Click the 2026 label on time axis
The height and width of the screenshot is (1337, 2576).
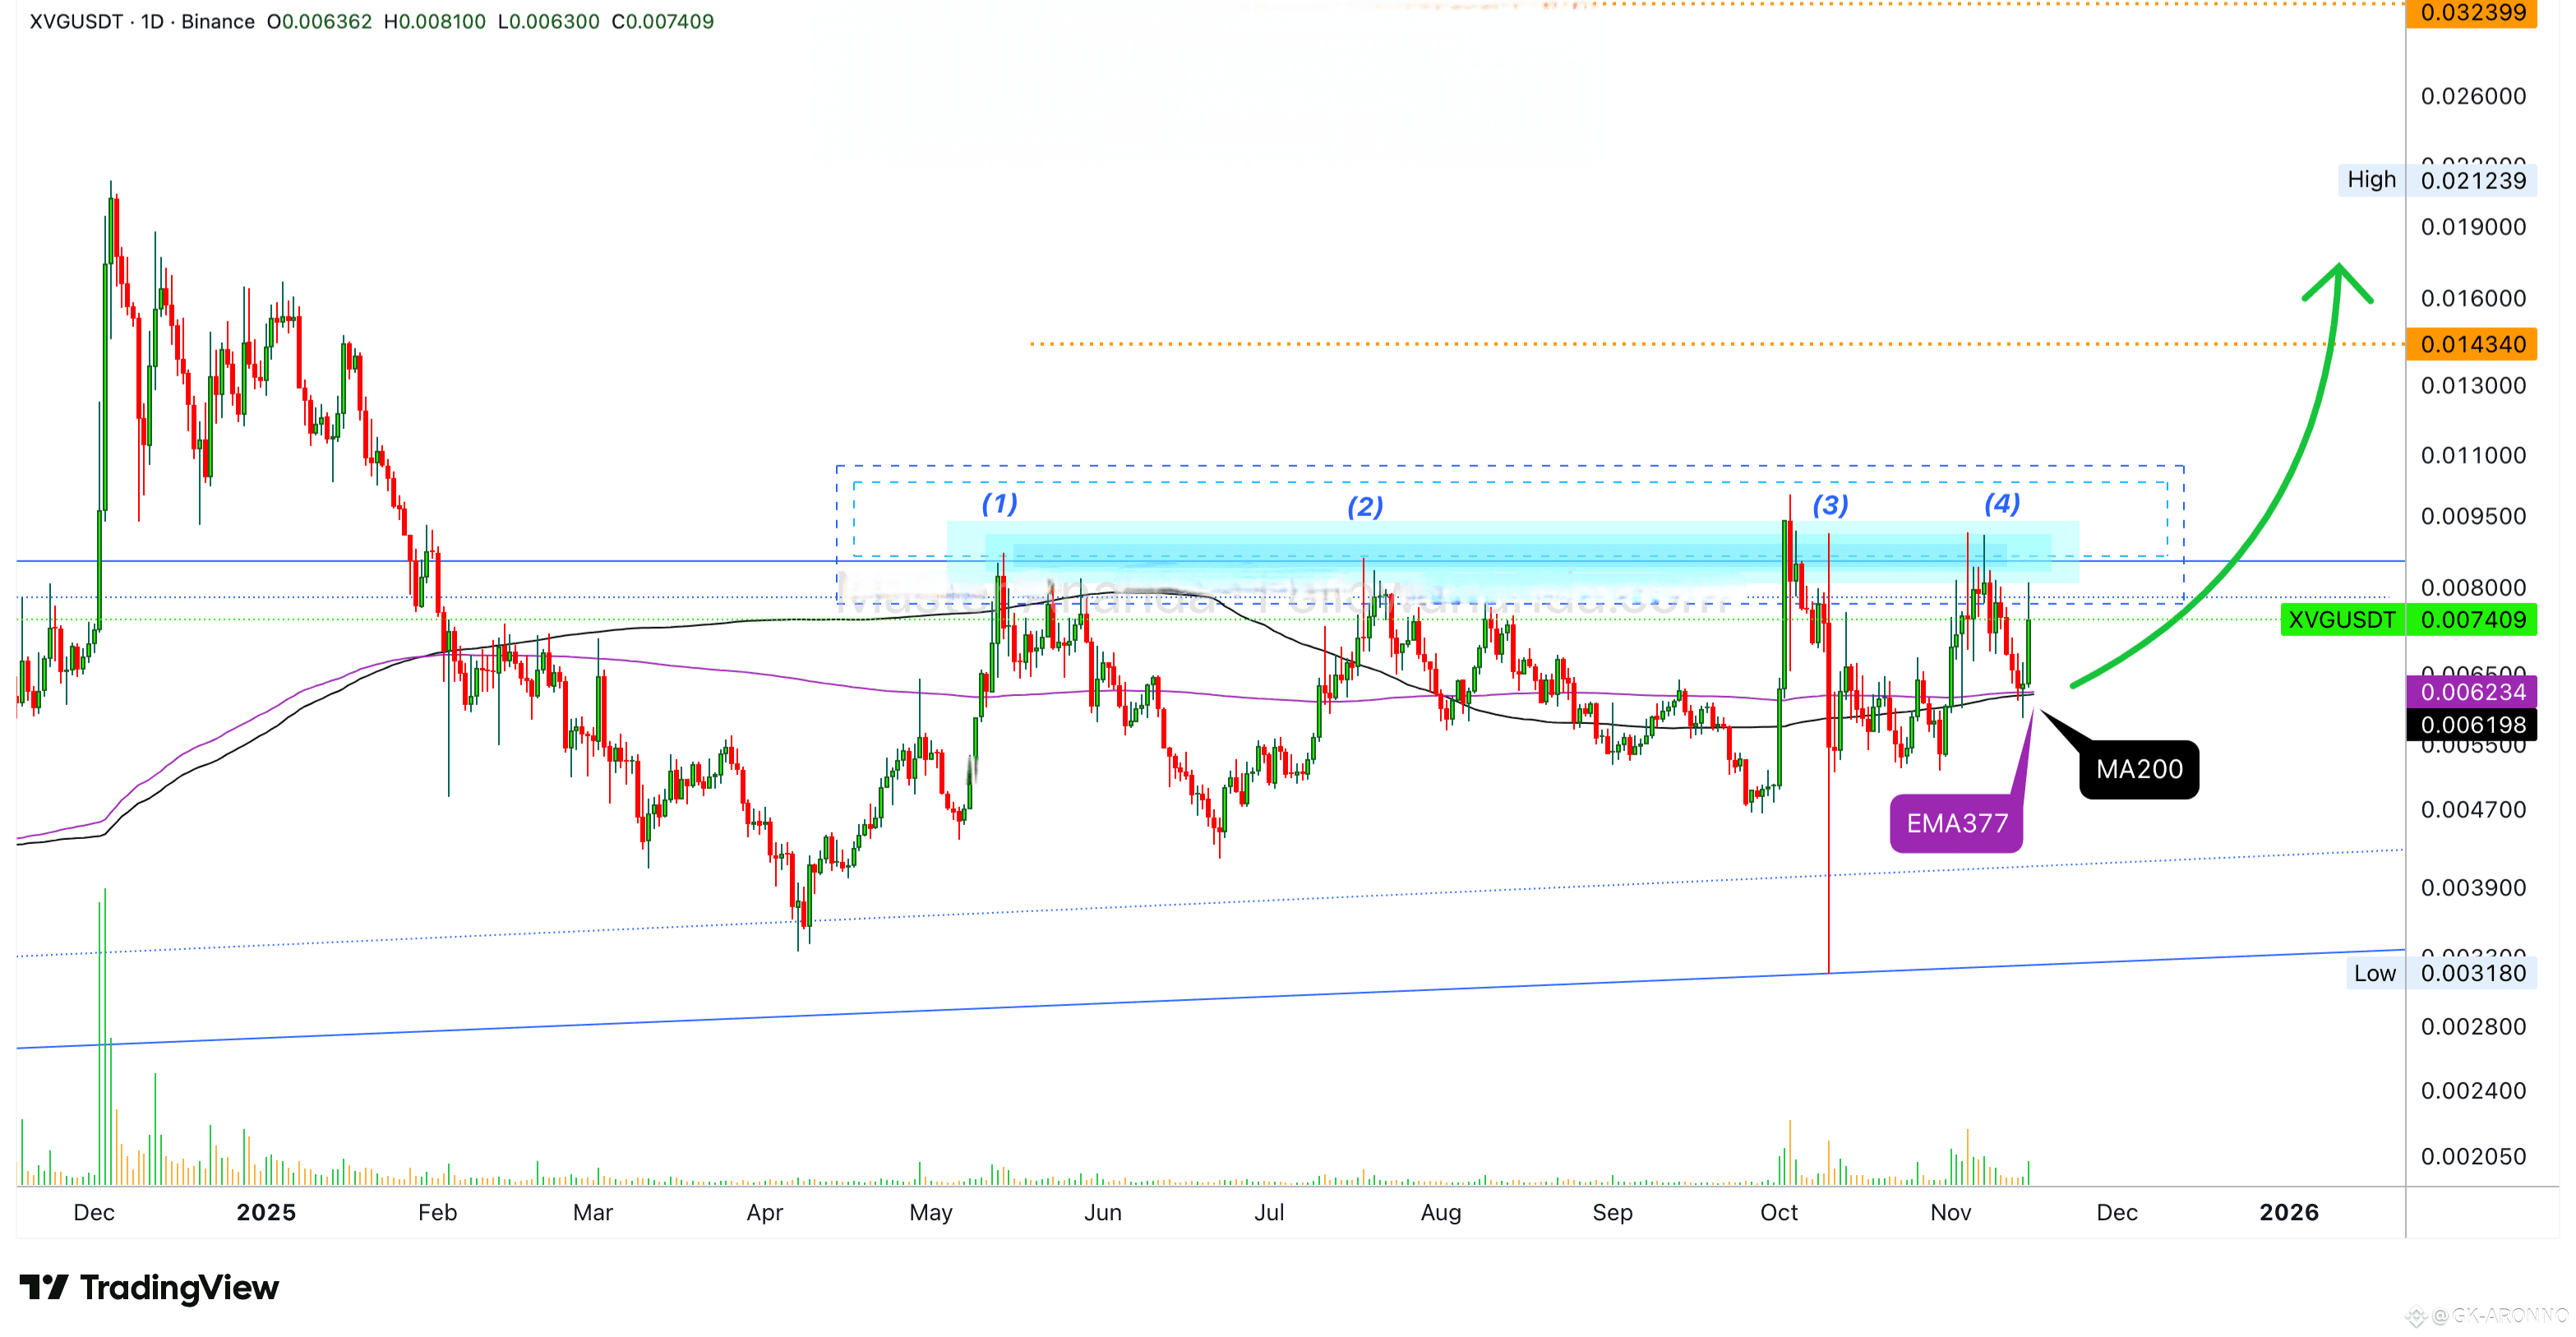click(x=2289, y=1212)
